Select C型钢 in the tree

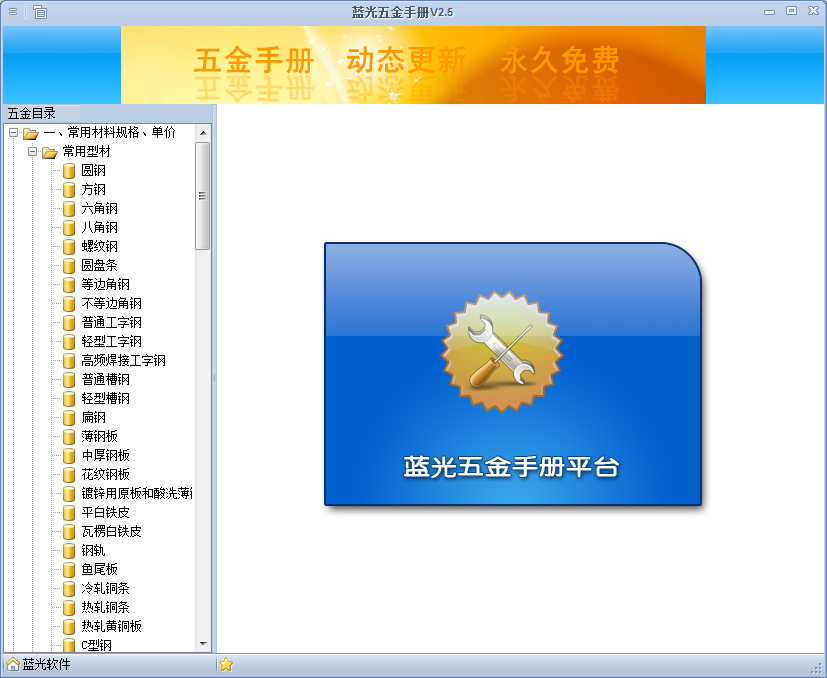pyautogui.click(x=97, y=645)
